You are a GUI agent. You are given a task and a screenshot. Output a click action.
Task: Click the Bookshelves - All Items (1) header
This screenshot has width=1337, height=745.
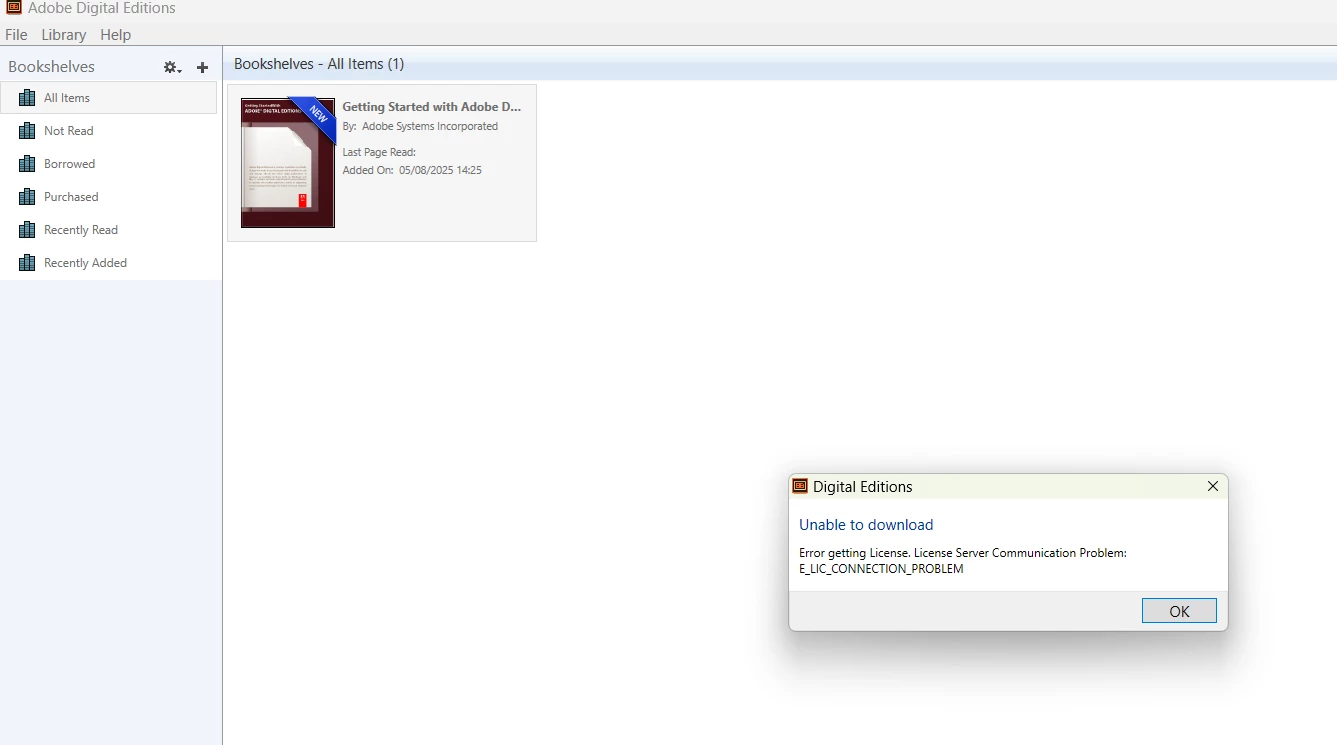pos(319,64)
